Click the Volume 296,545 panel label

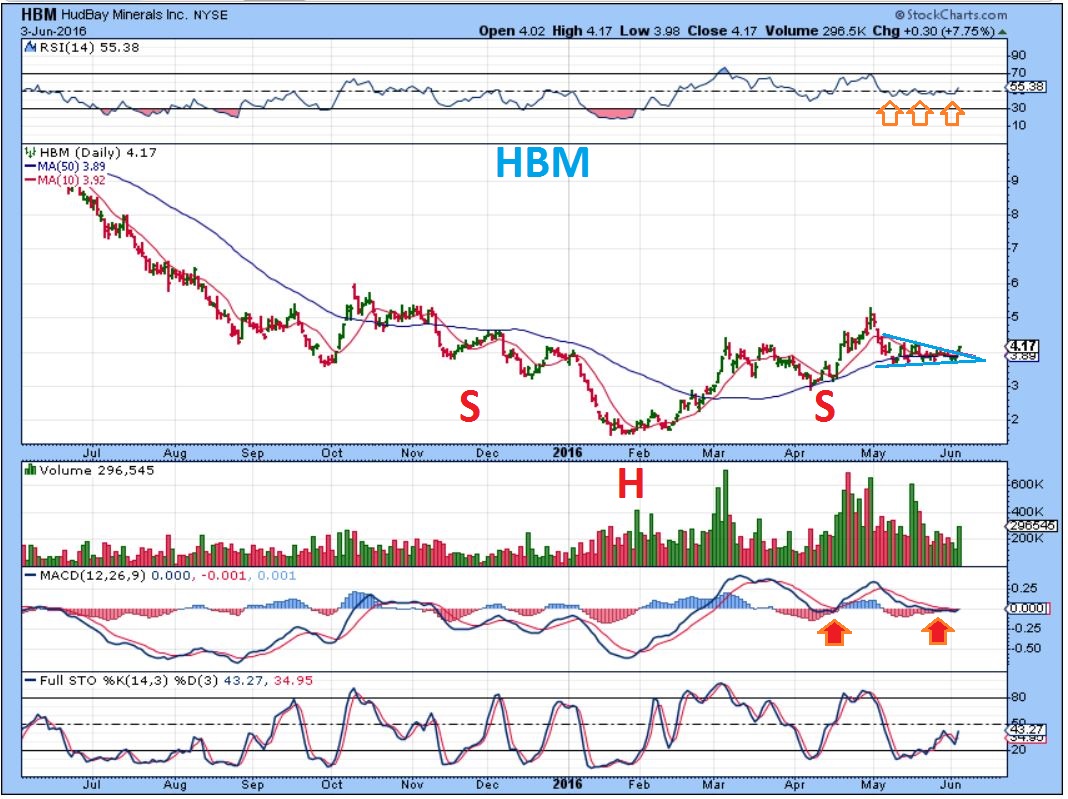pyautogui.click(x=97, y=470)
